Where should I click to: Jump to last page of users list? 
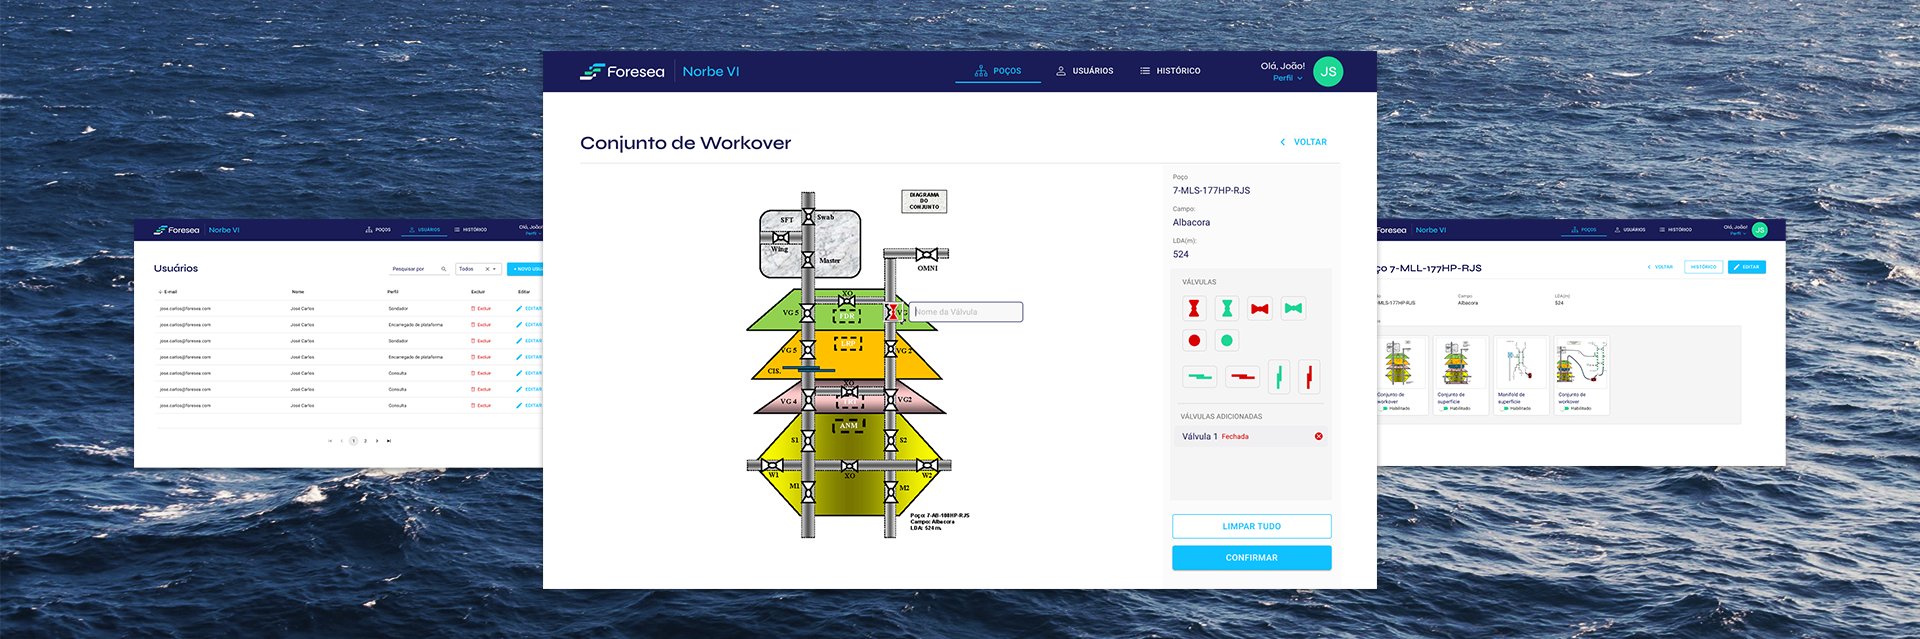click(x=389, y=441)
